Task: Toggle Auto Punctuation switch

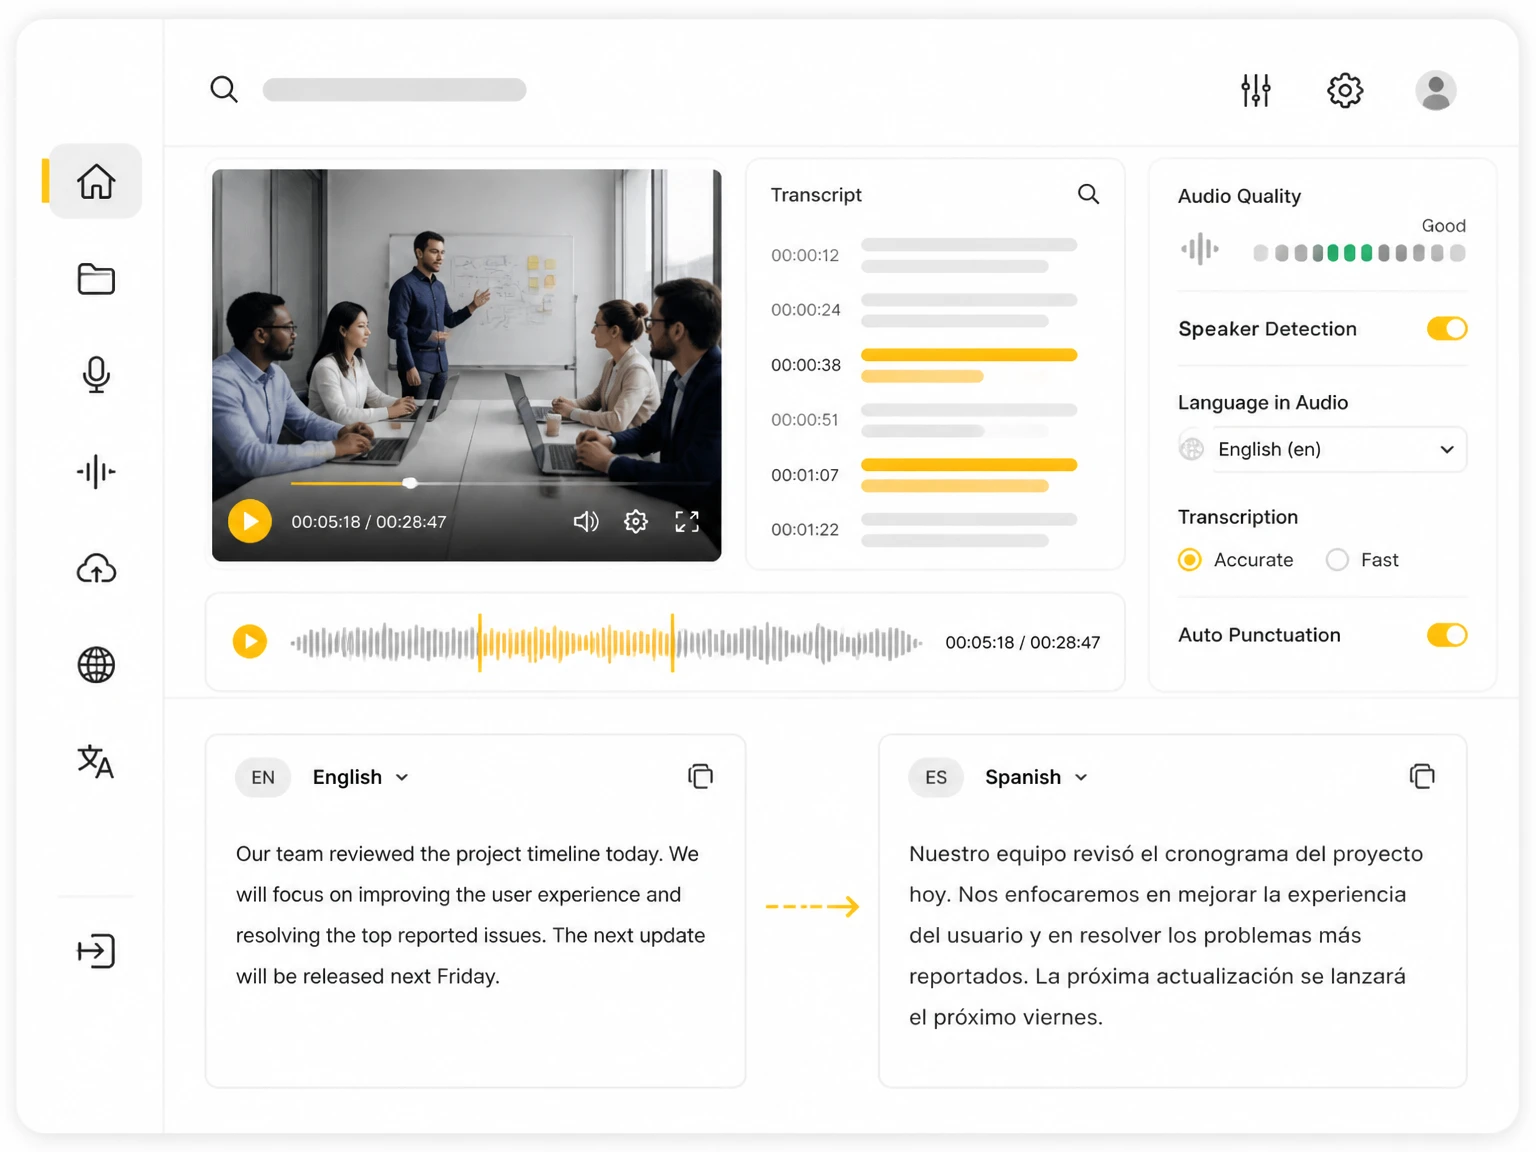Action: coord(1447,635)
